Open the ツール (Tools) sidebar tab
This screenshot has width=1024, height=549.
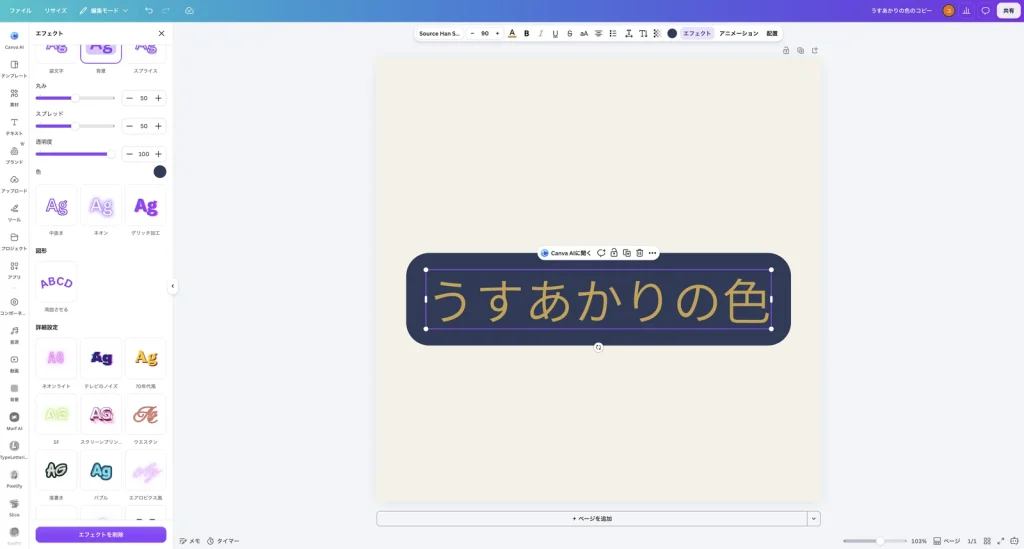tap(14, 212)
